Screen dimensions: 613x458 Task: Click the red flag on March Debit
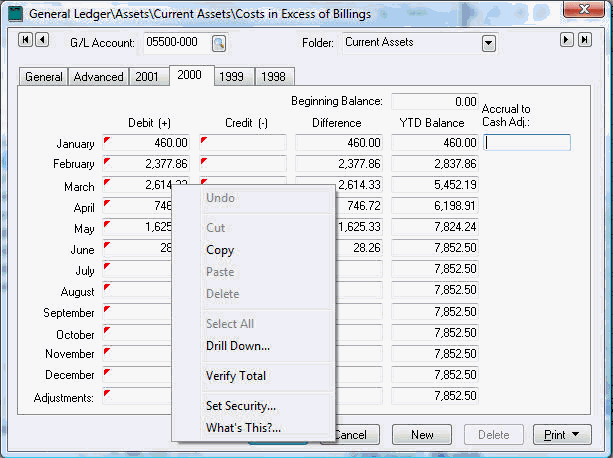tap(107, 182)
